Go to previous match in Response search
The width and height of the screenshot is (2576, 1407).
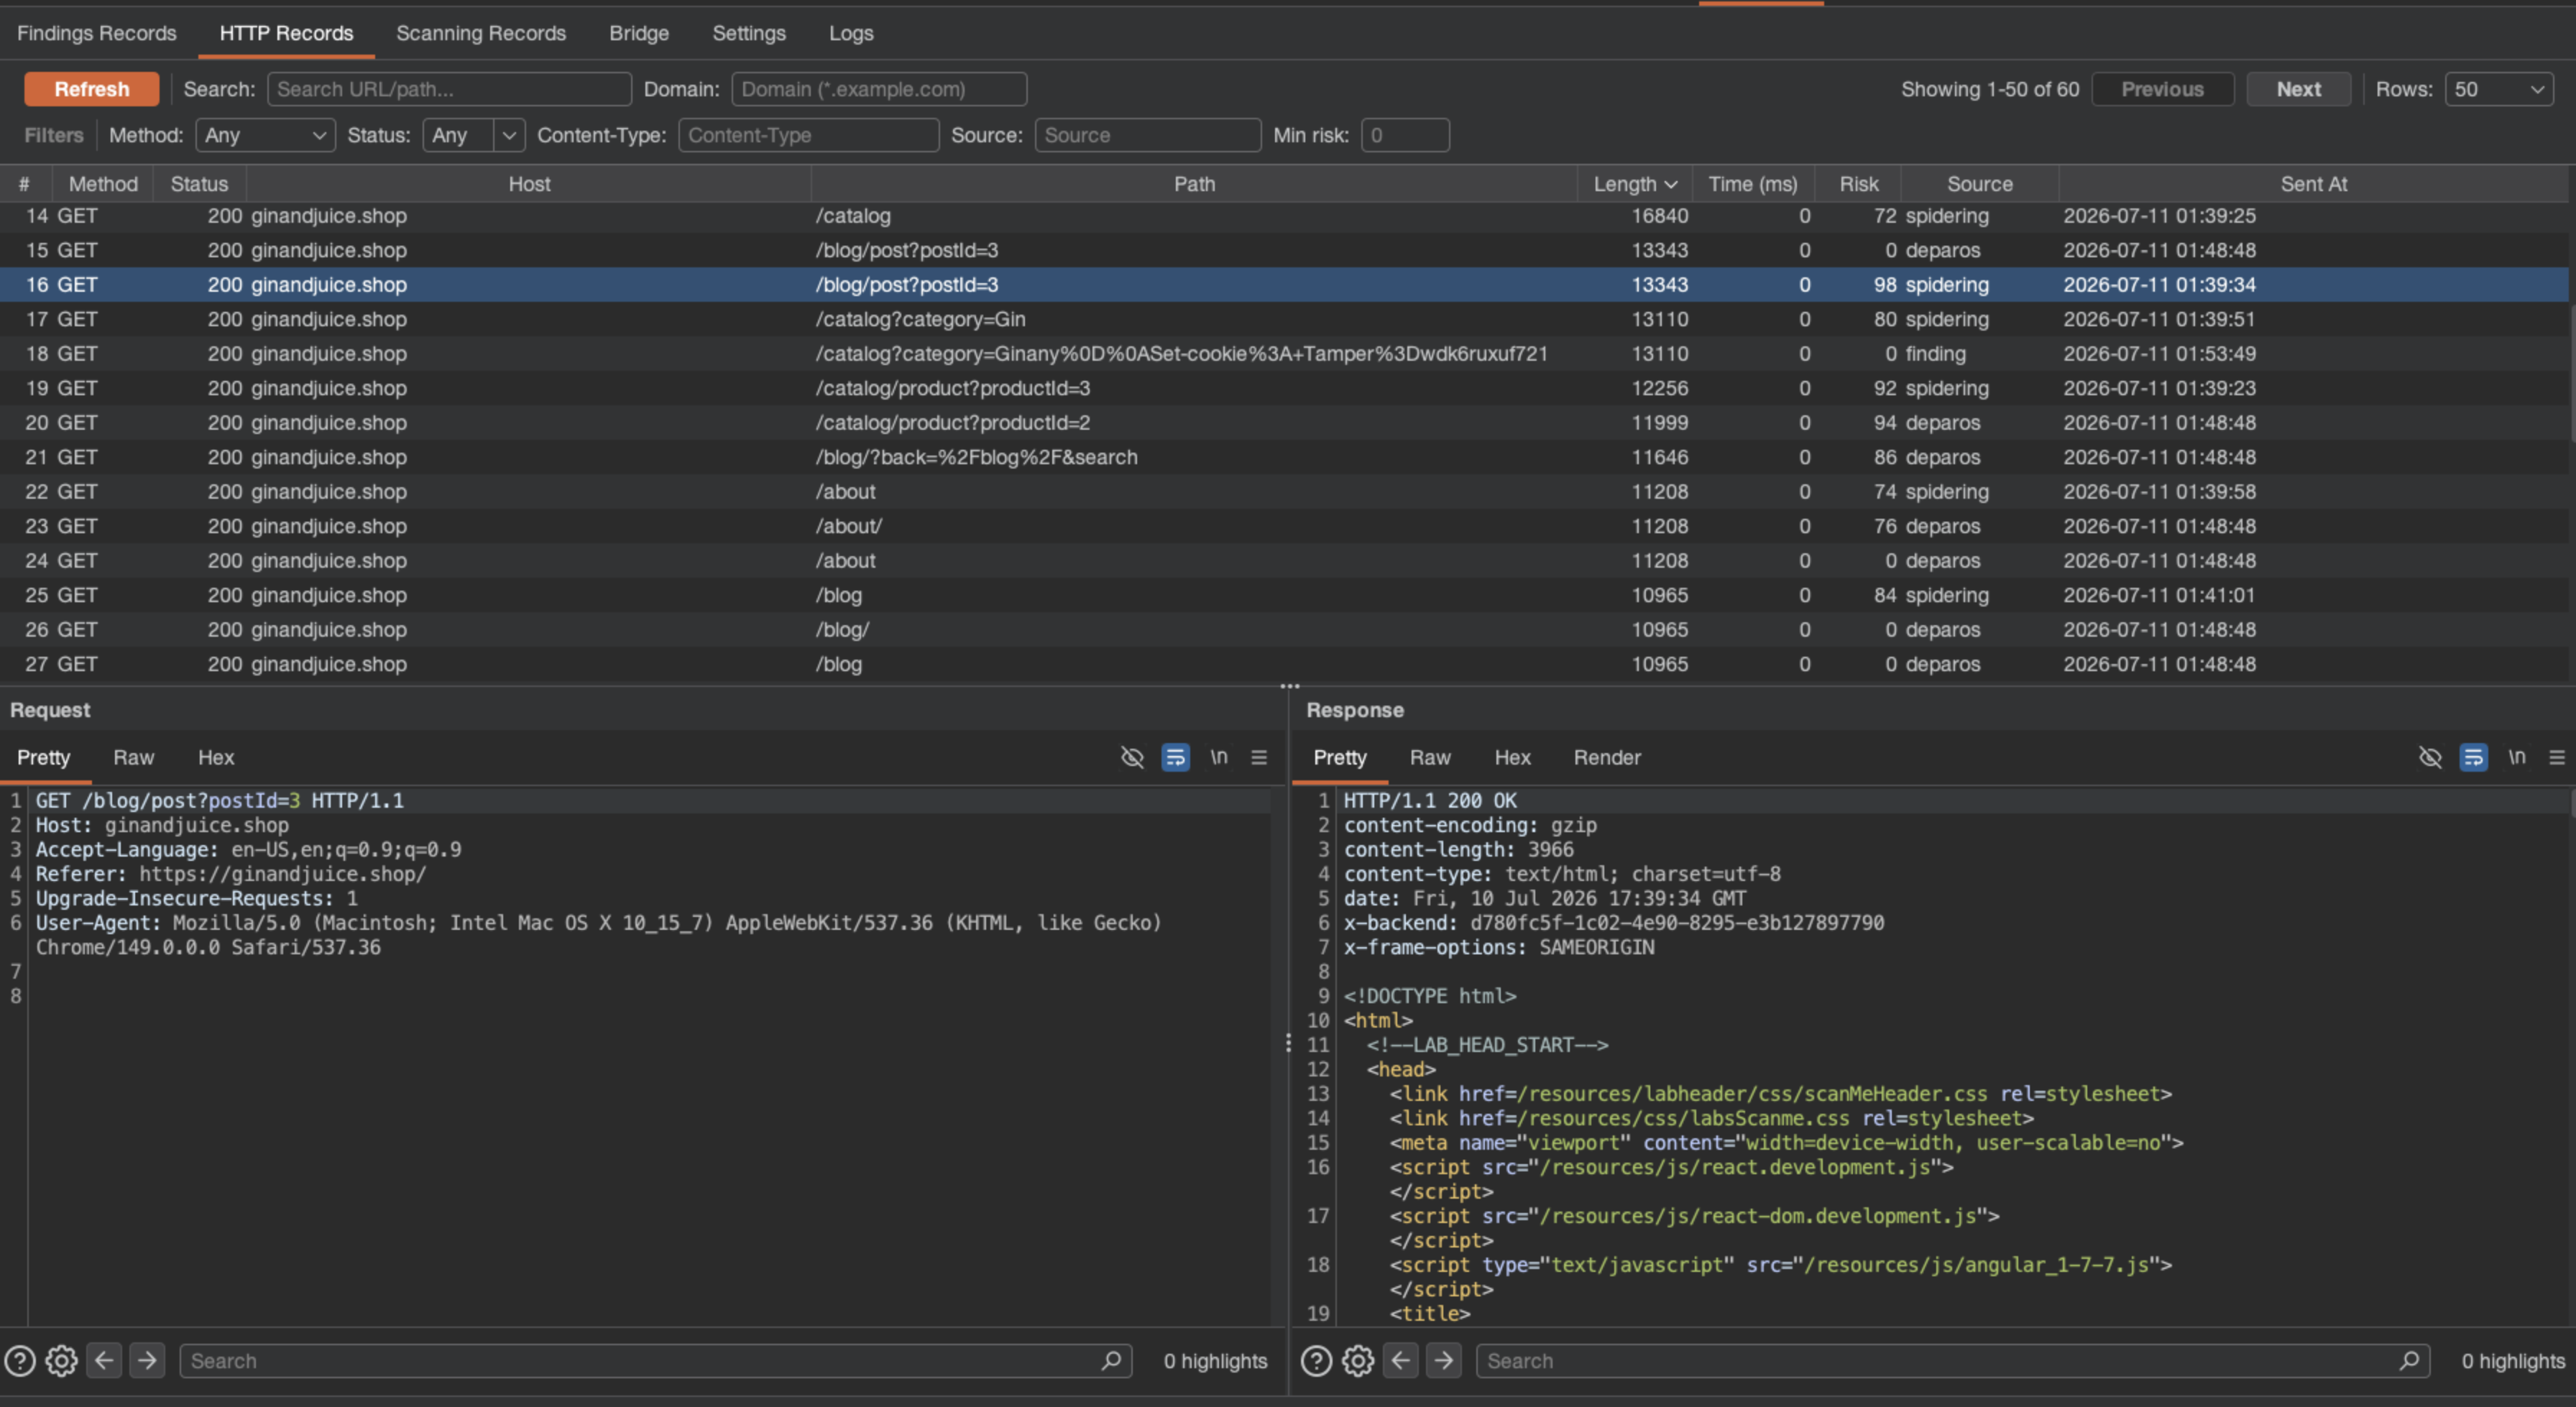[1401, 1360]
